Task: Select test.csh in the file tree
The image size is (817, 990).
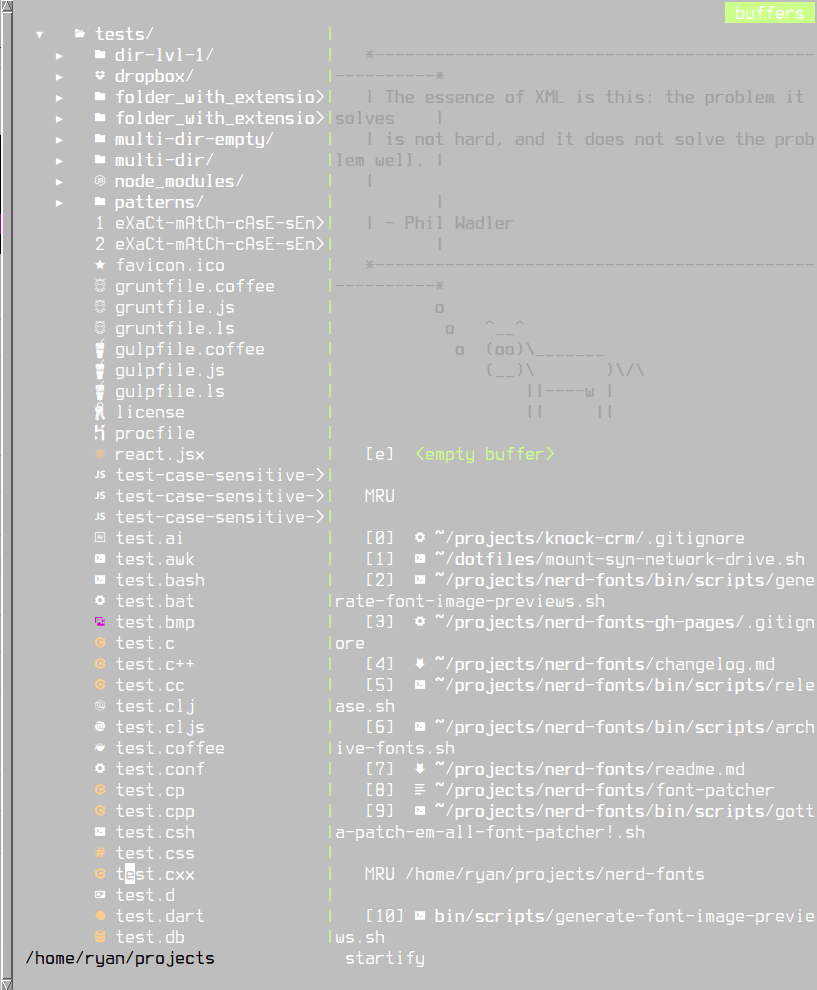Action: coord(155,832)
